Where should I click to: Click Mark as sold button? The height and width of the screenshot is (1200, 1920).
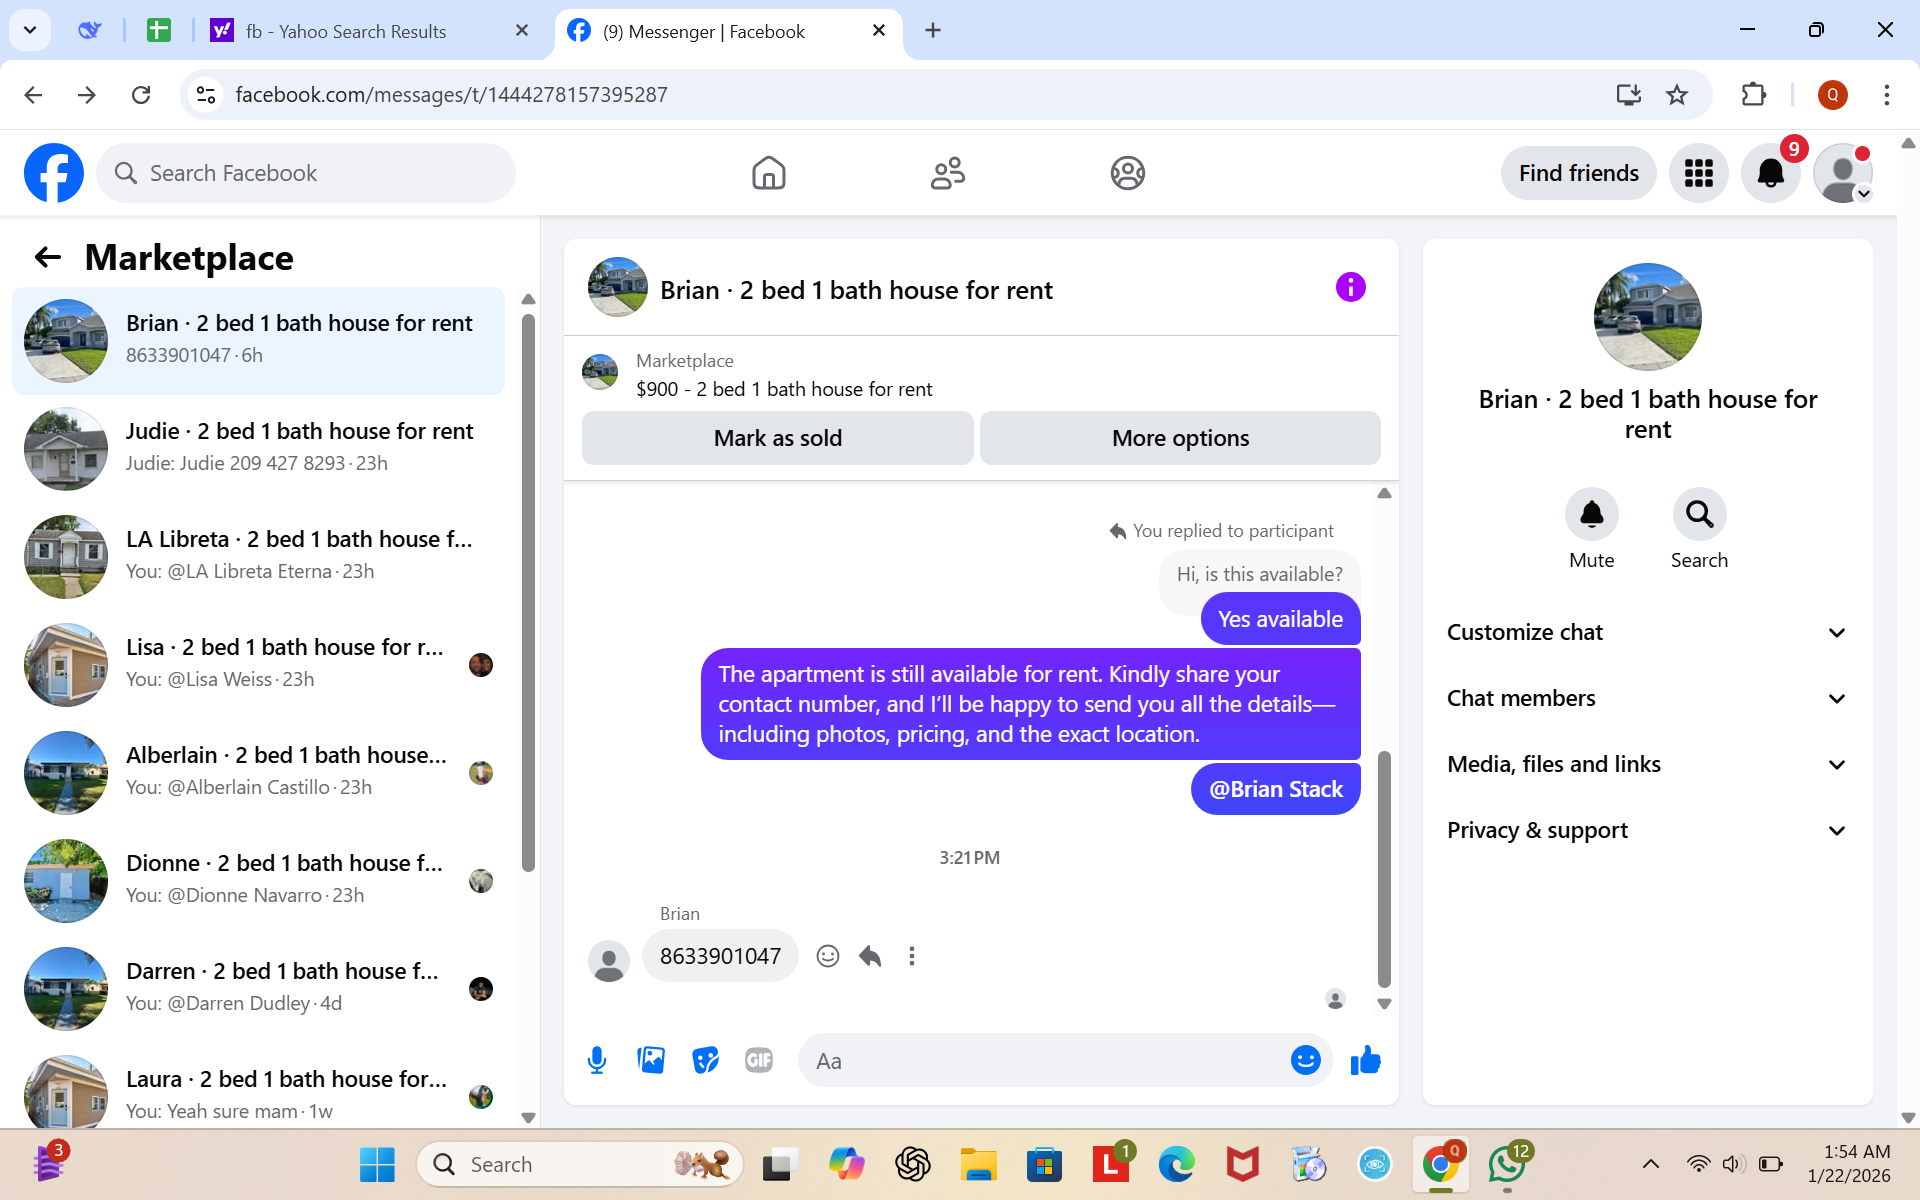point(777,438)
